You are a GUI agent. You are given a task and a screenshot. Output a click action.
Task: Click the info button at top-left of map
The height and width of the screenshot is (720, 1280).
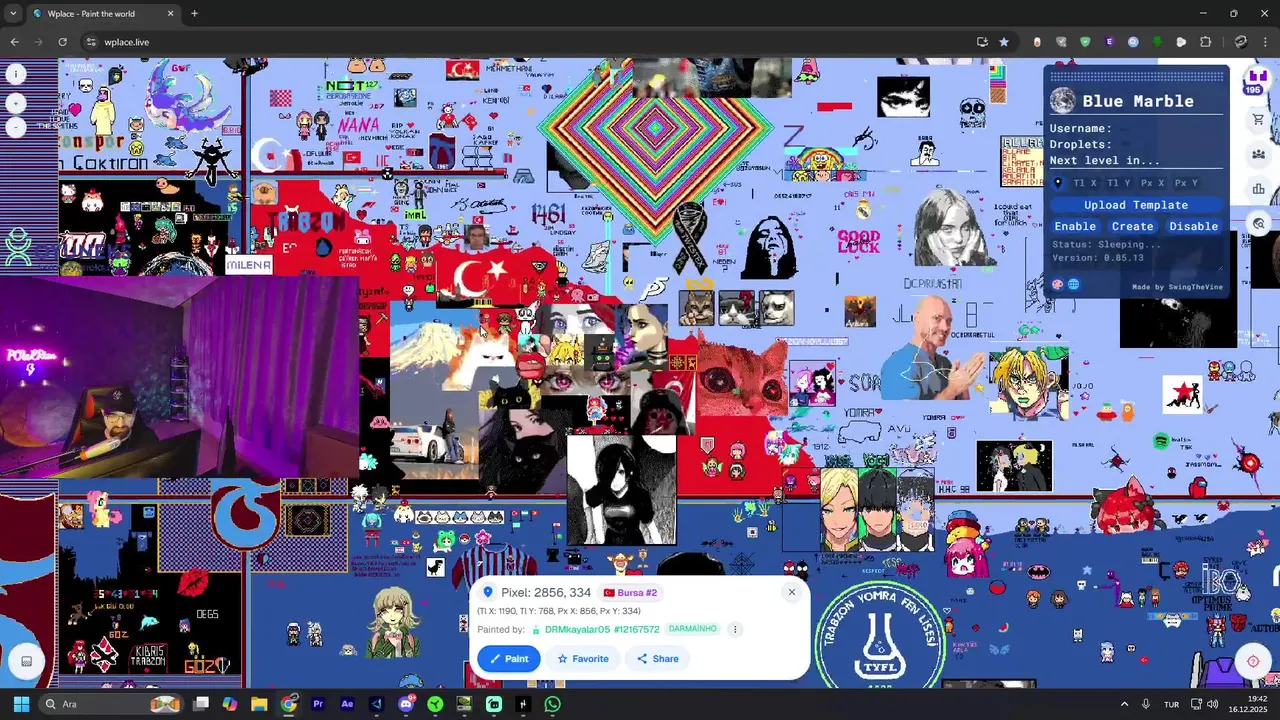point(15,74)
